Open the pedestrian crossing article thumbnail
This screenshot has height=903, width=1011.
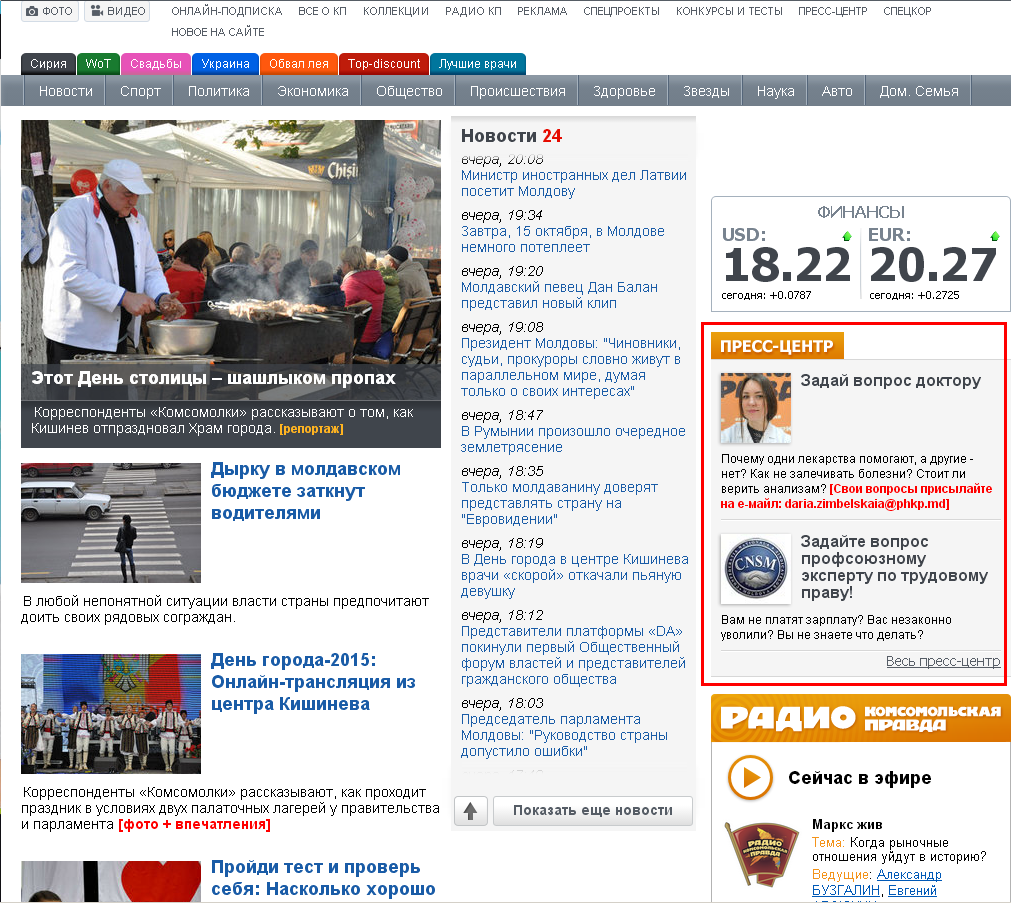(111, 522)
